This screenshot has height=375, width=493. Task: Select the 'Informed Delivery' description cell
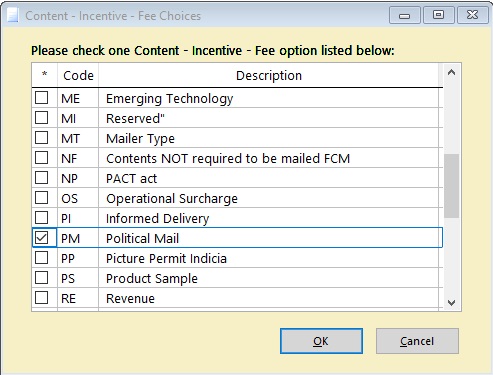pos(268,218)
